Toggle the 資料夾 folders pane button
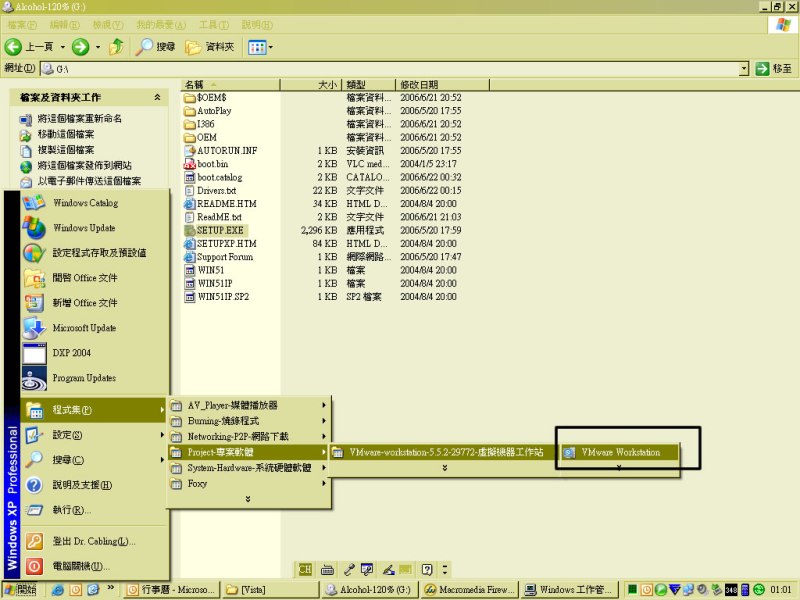 point(210,47)
